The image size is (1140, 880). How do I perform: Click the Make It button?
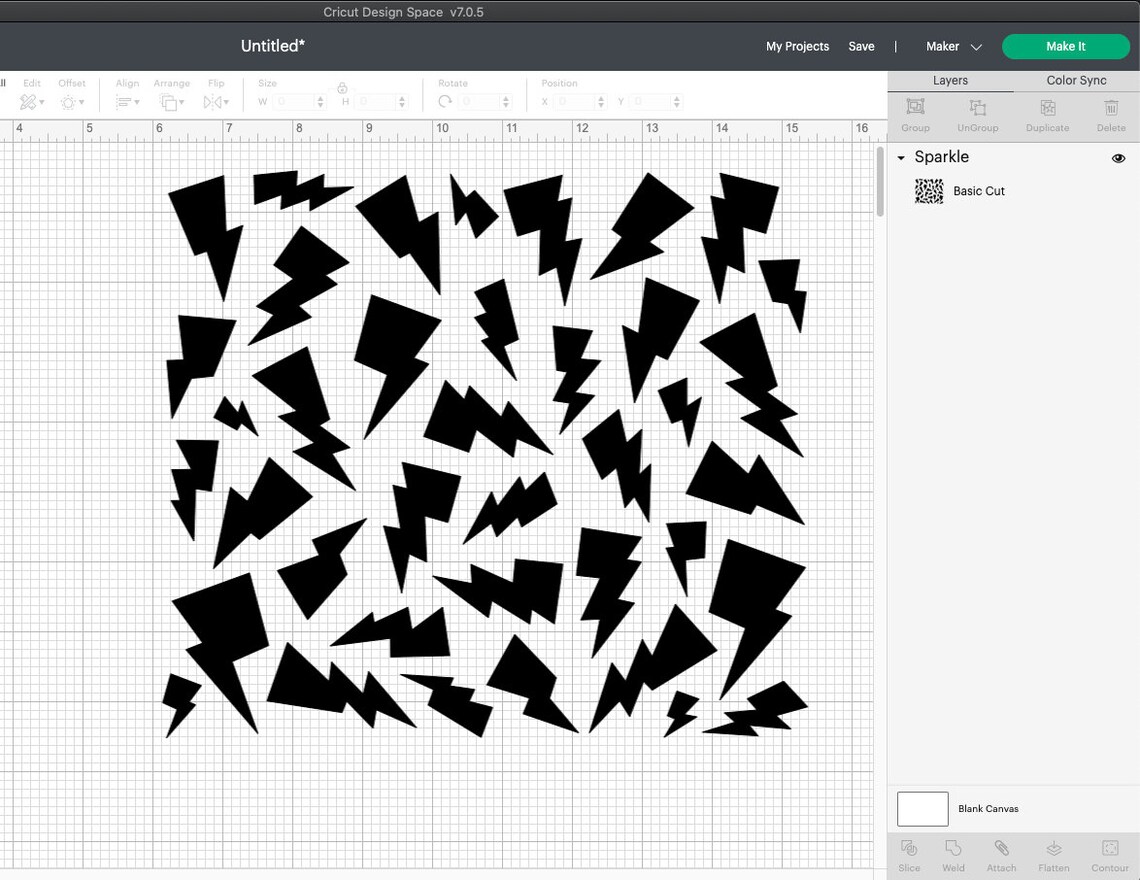1066,46
